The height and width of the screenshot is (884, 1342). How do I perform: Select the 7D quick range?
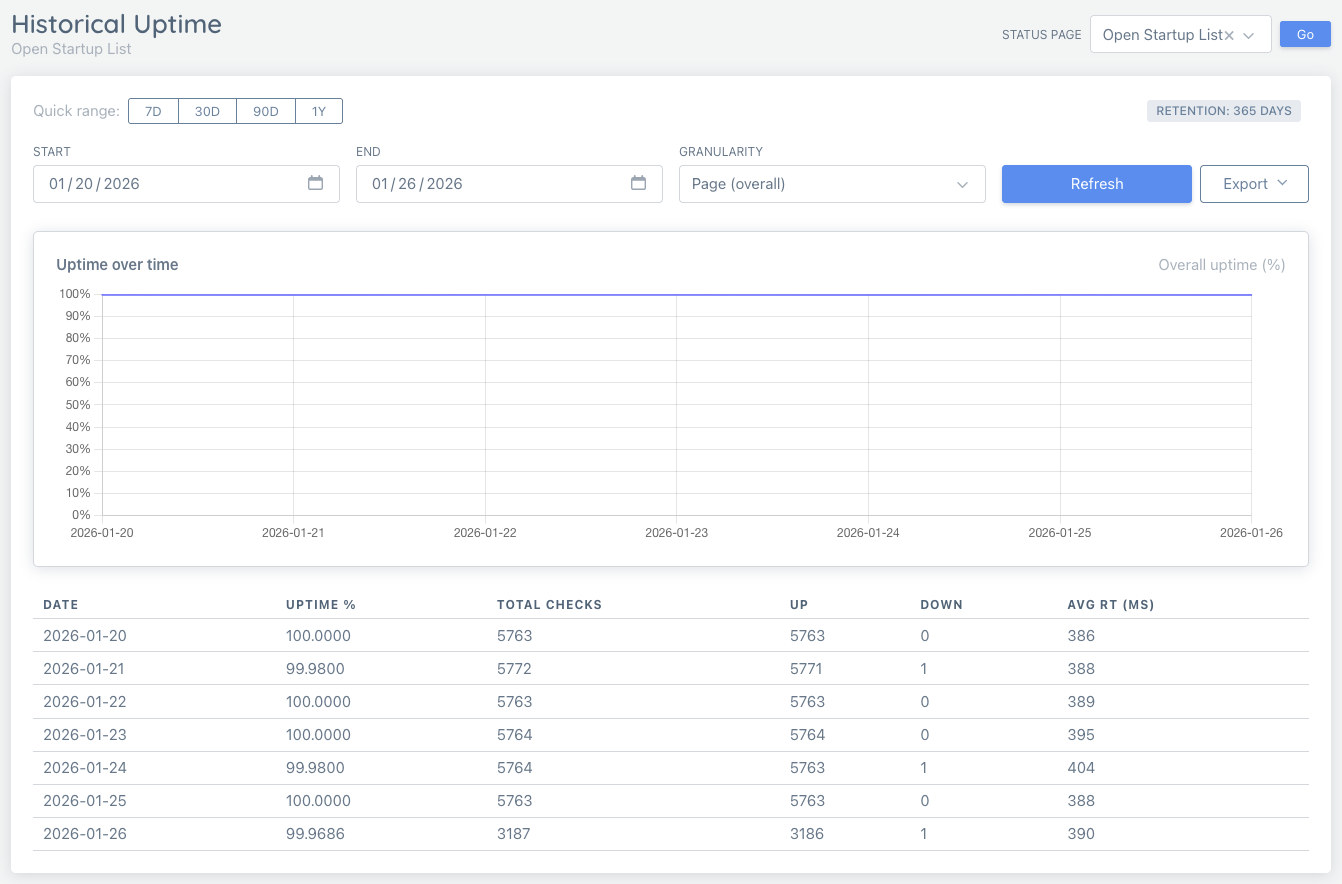coord(153,111)
